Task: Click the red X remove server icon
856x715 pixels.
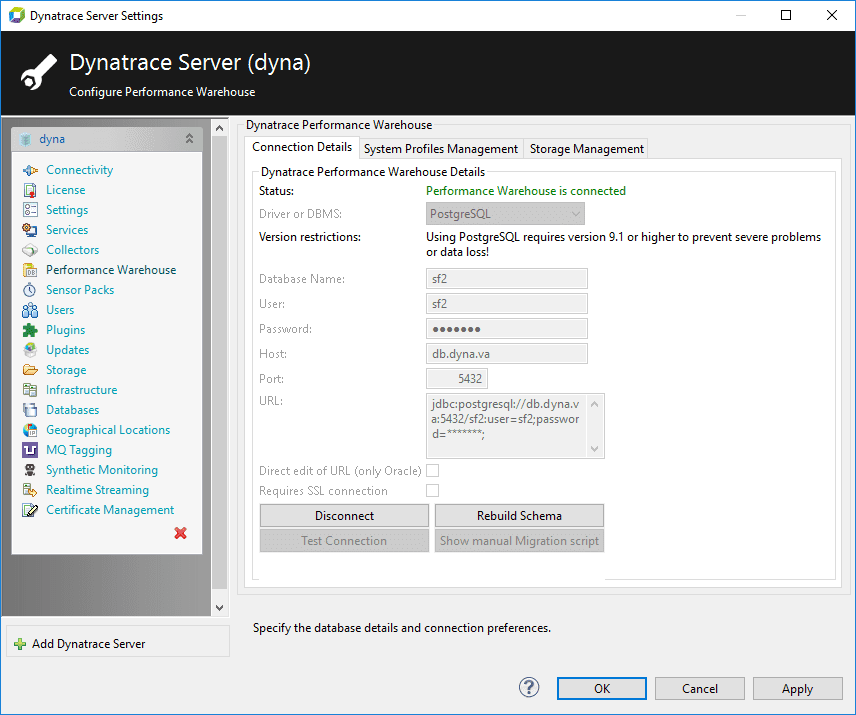Action: pos(181,533)
